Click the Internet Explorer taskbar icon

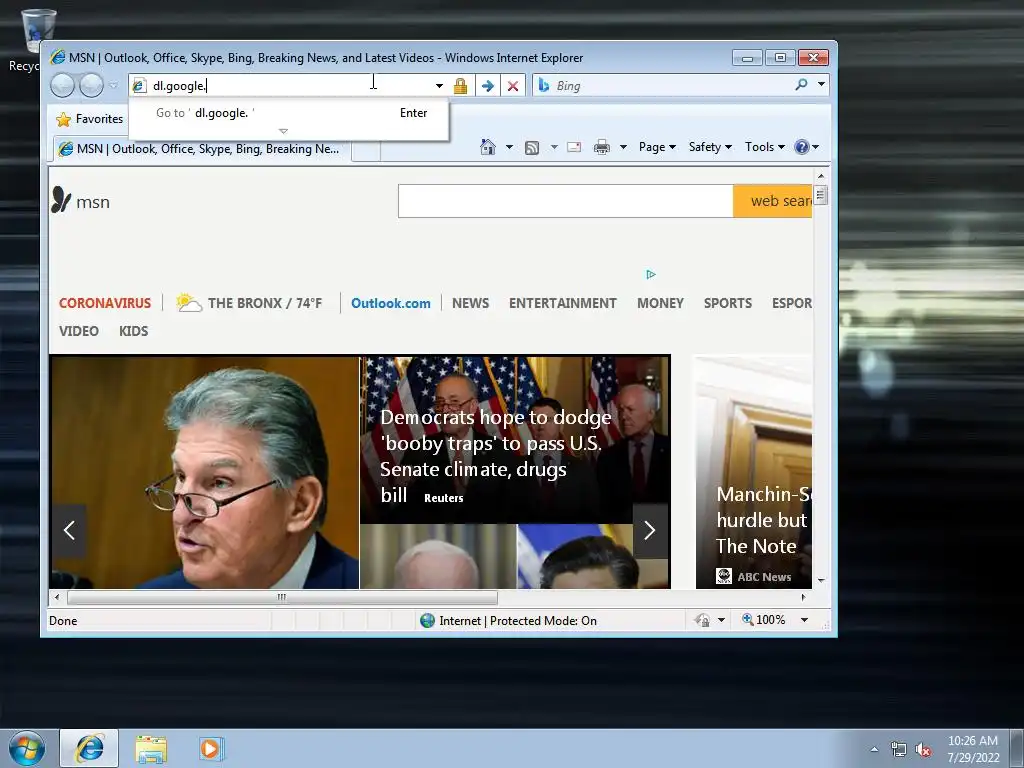point(89,748)
